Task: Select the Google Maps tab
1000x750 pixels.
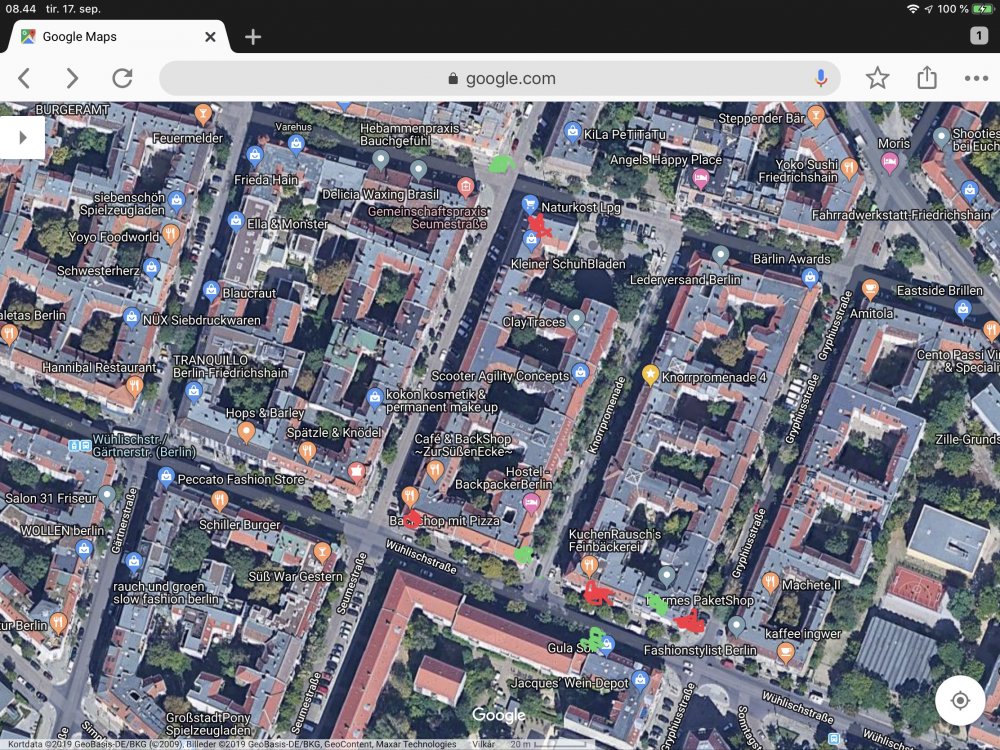Action: (x=110, y=37)
